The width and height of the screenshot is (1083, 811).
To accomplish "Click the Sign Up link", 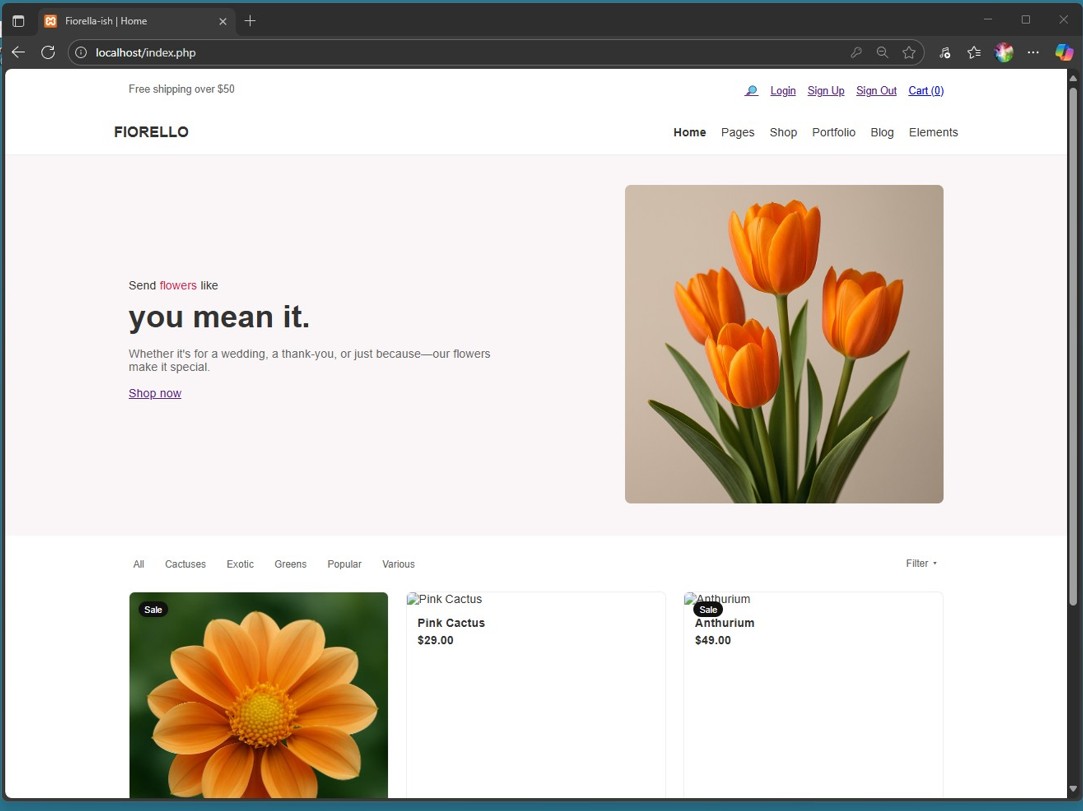I will pyautogui.click(x=825, y=91).
